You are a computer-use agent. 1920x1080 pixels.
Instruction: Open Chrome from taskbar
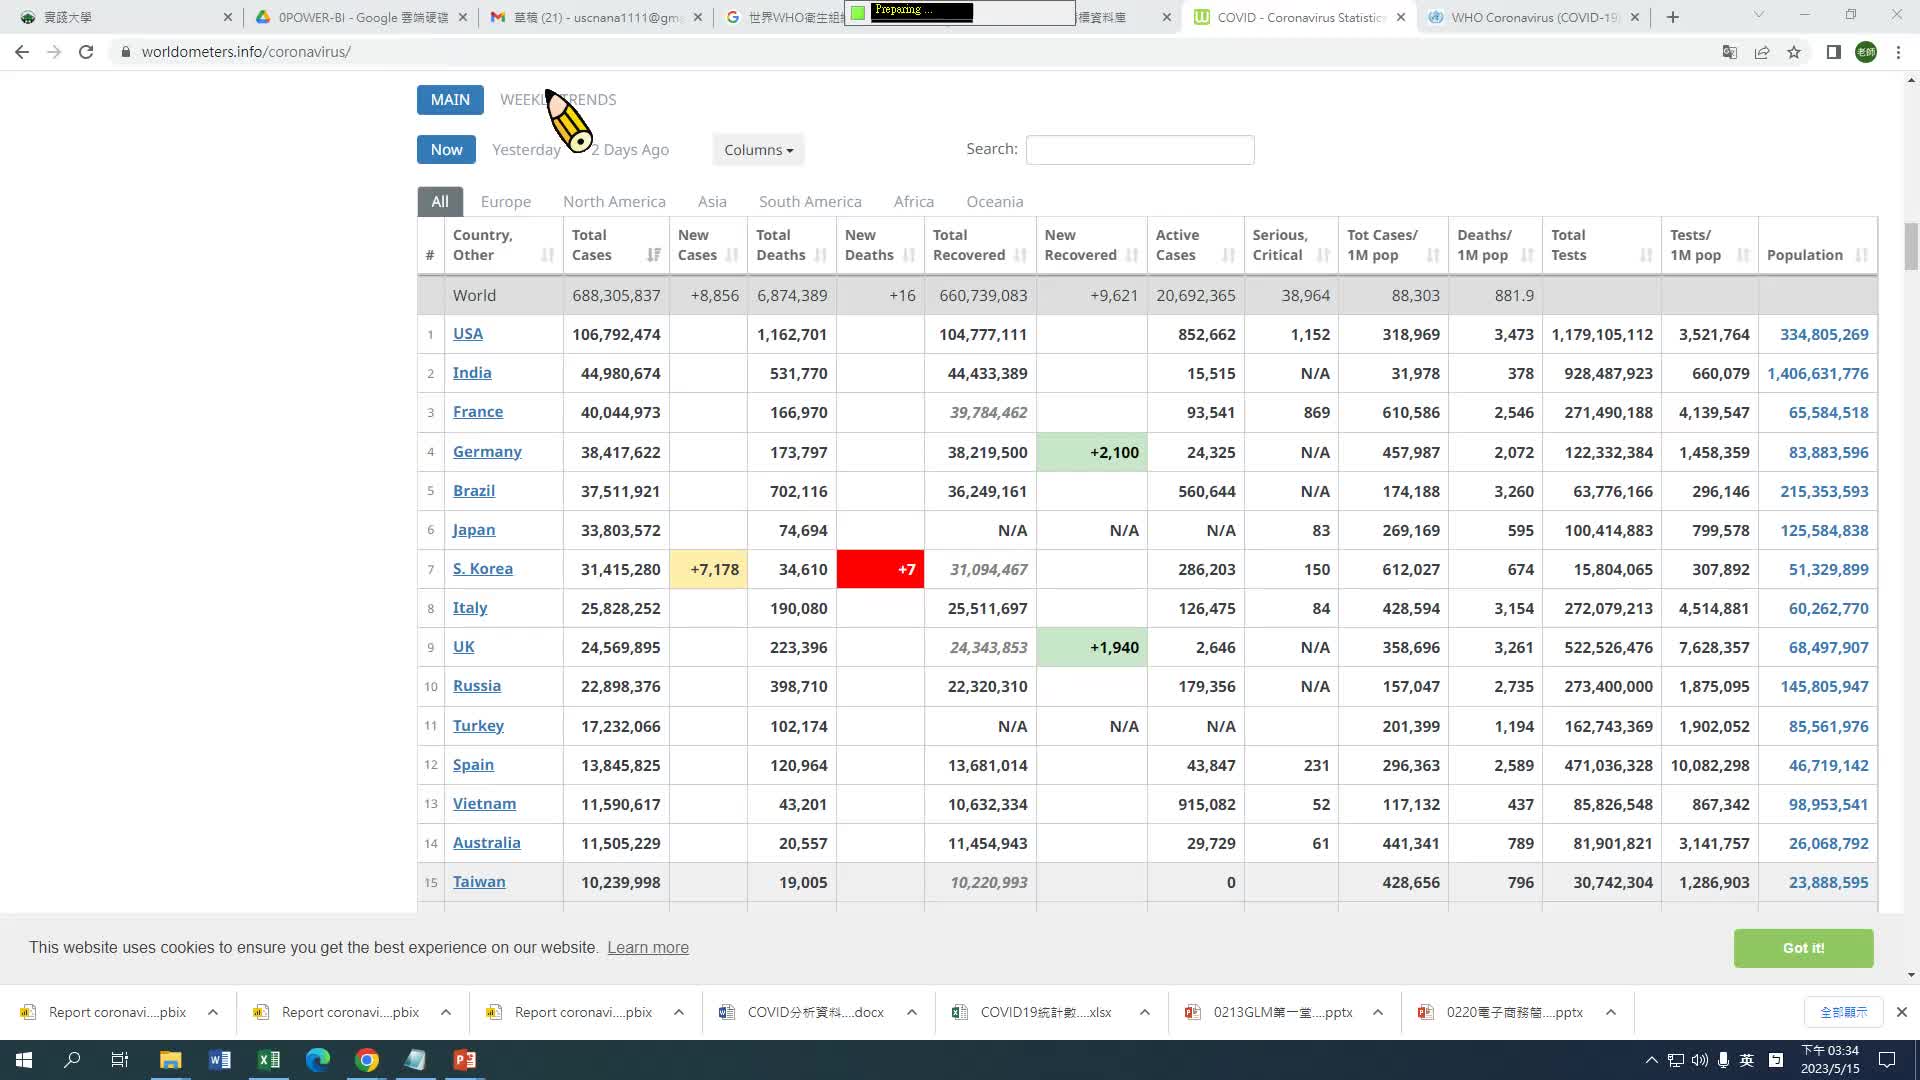click(367, 1060)
